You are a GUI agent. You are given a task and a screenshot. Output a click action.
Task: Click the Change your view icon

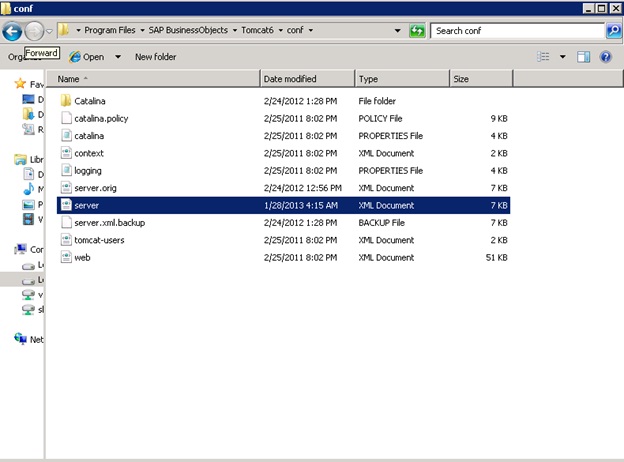click(x=543, y=57)
